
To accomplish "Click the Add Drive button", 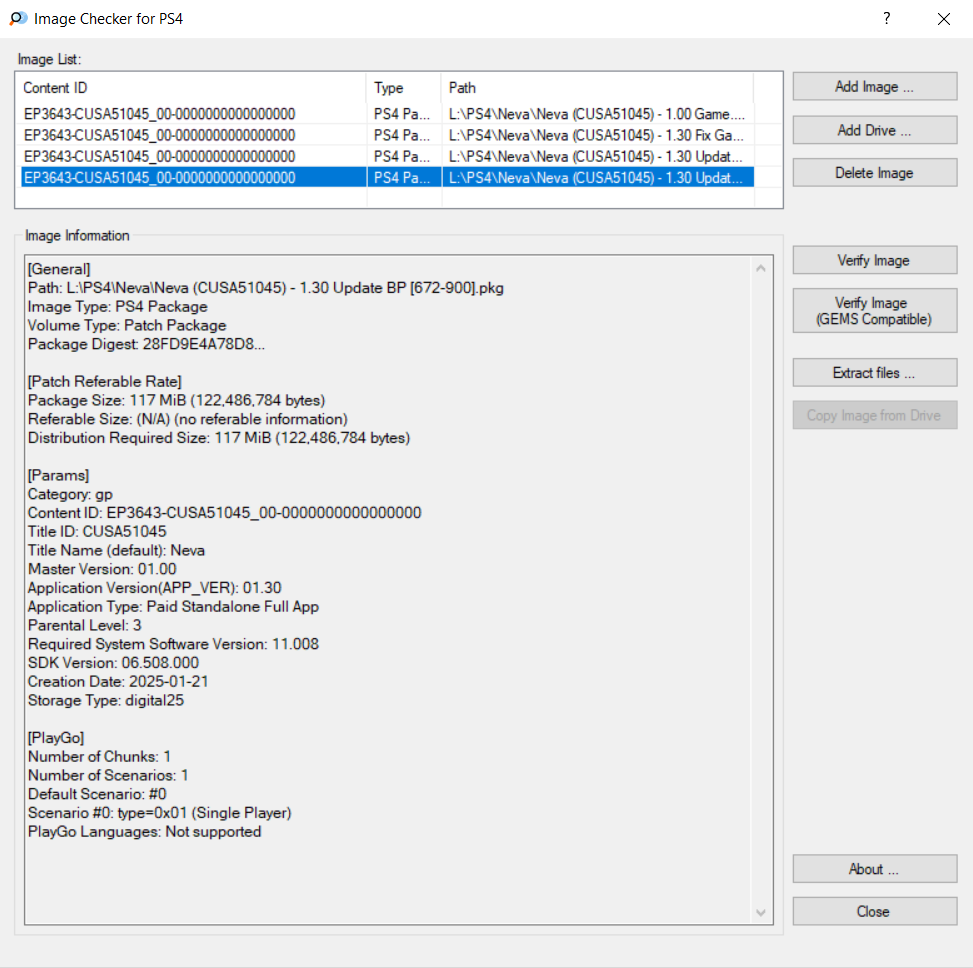I will (x=874, y=130).
